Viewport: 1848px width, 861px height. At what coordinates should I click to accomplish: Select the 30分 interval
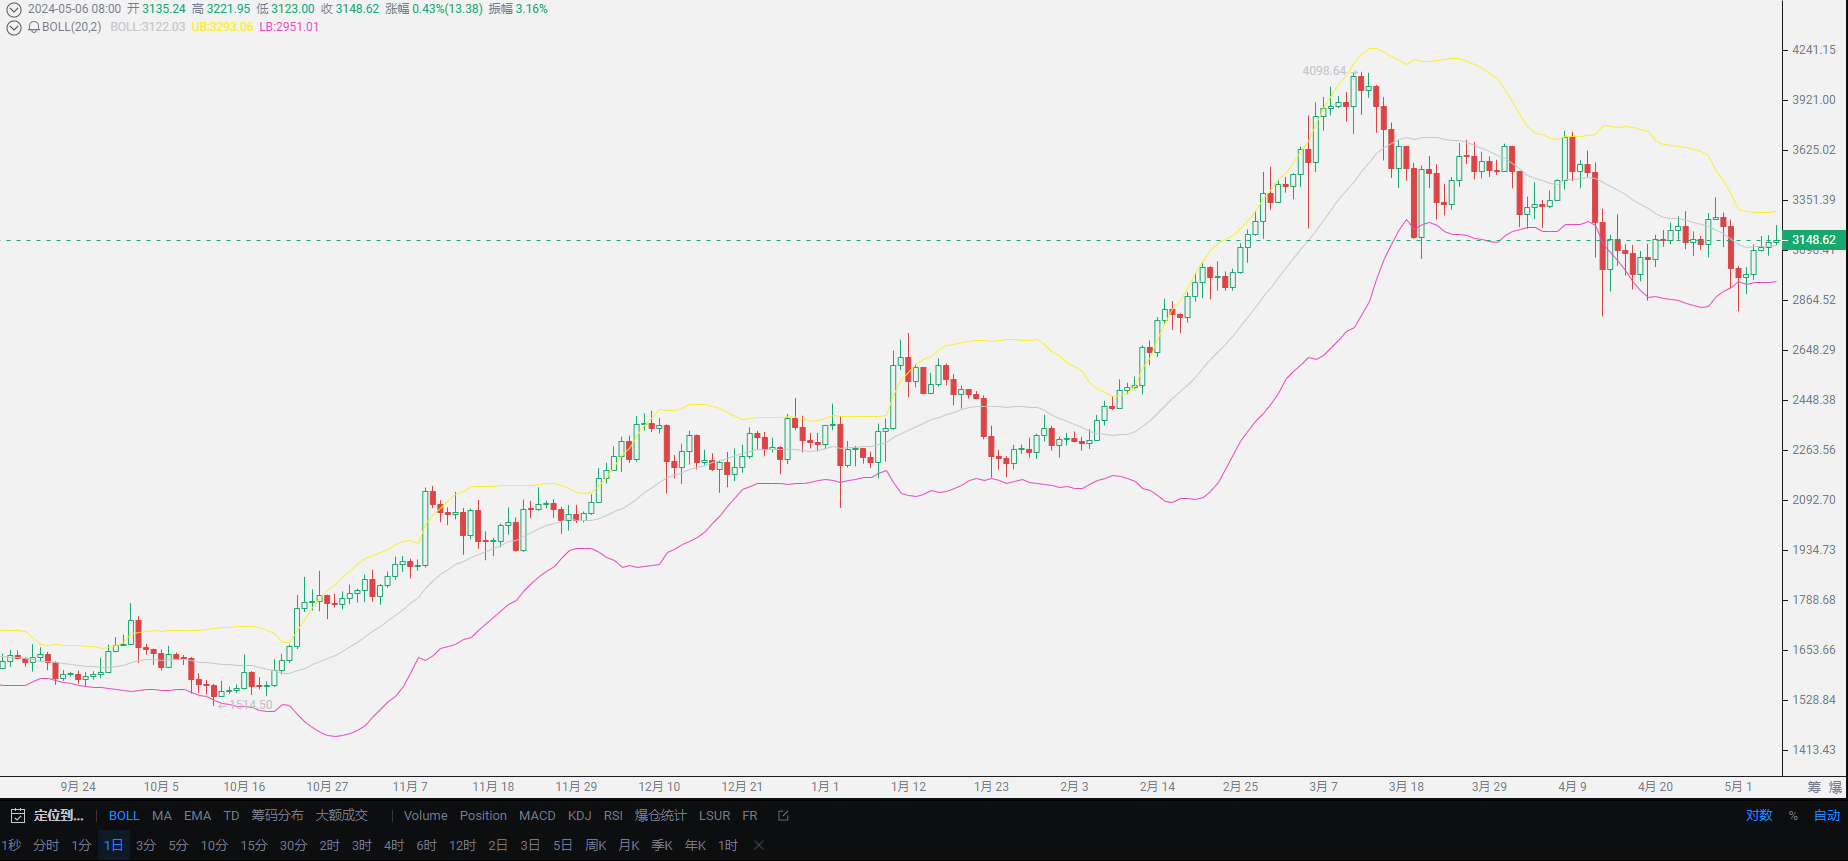(x=293, y=846)
